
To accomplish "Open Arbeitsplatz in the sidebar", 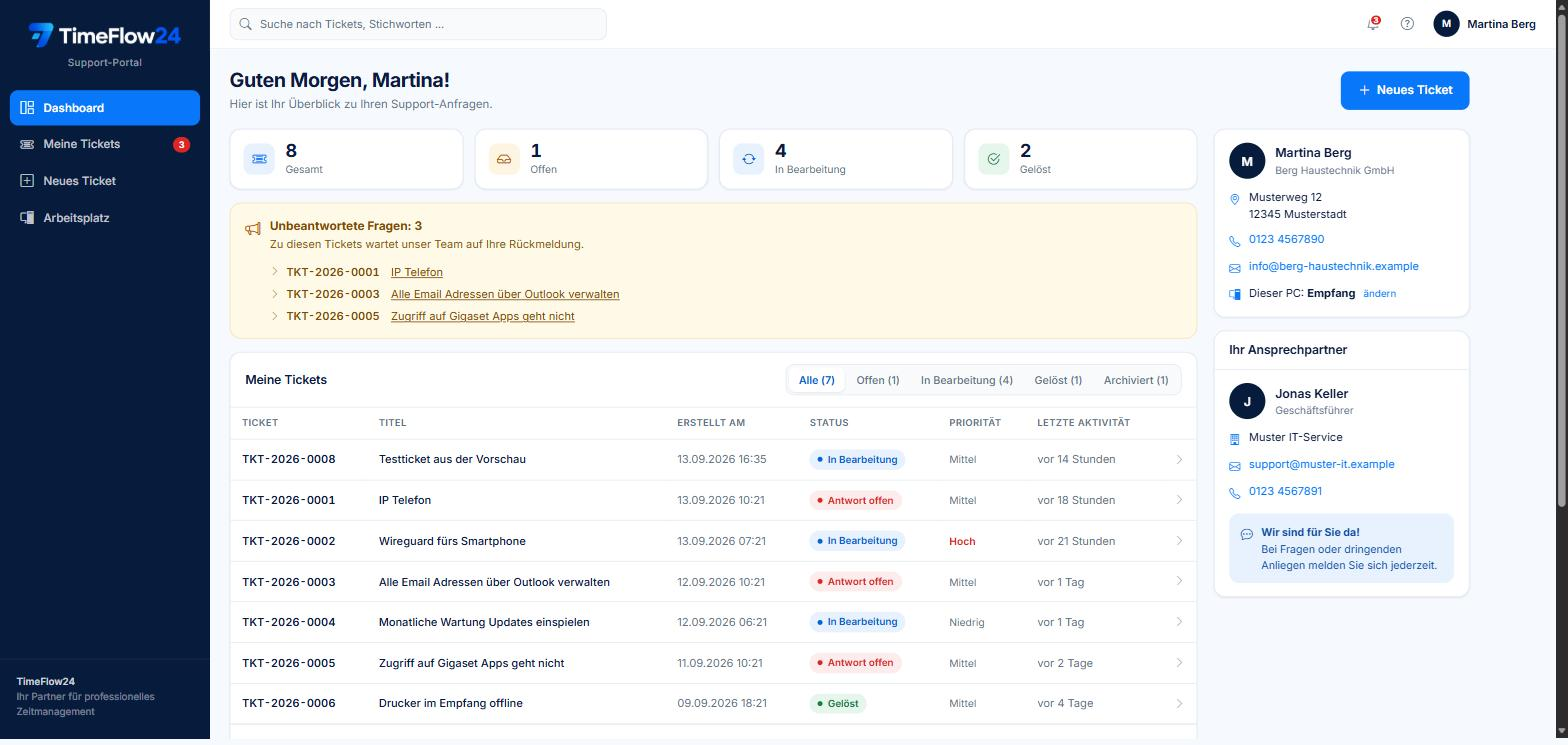I will pyautogui.click(x=105, y=218).
